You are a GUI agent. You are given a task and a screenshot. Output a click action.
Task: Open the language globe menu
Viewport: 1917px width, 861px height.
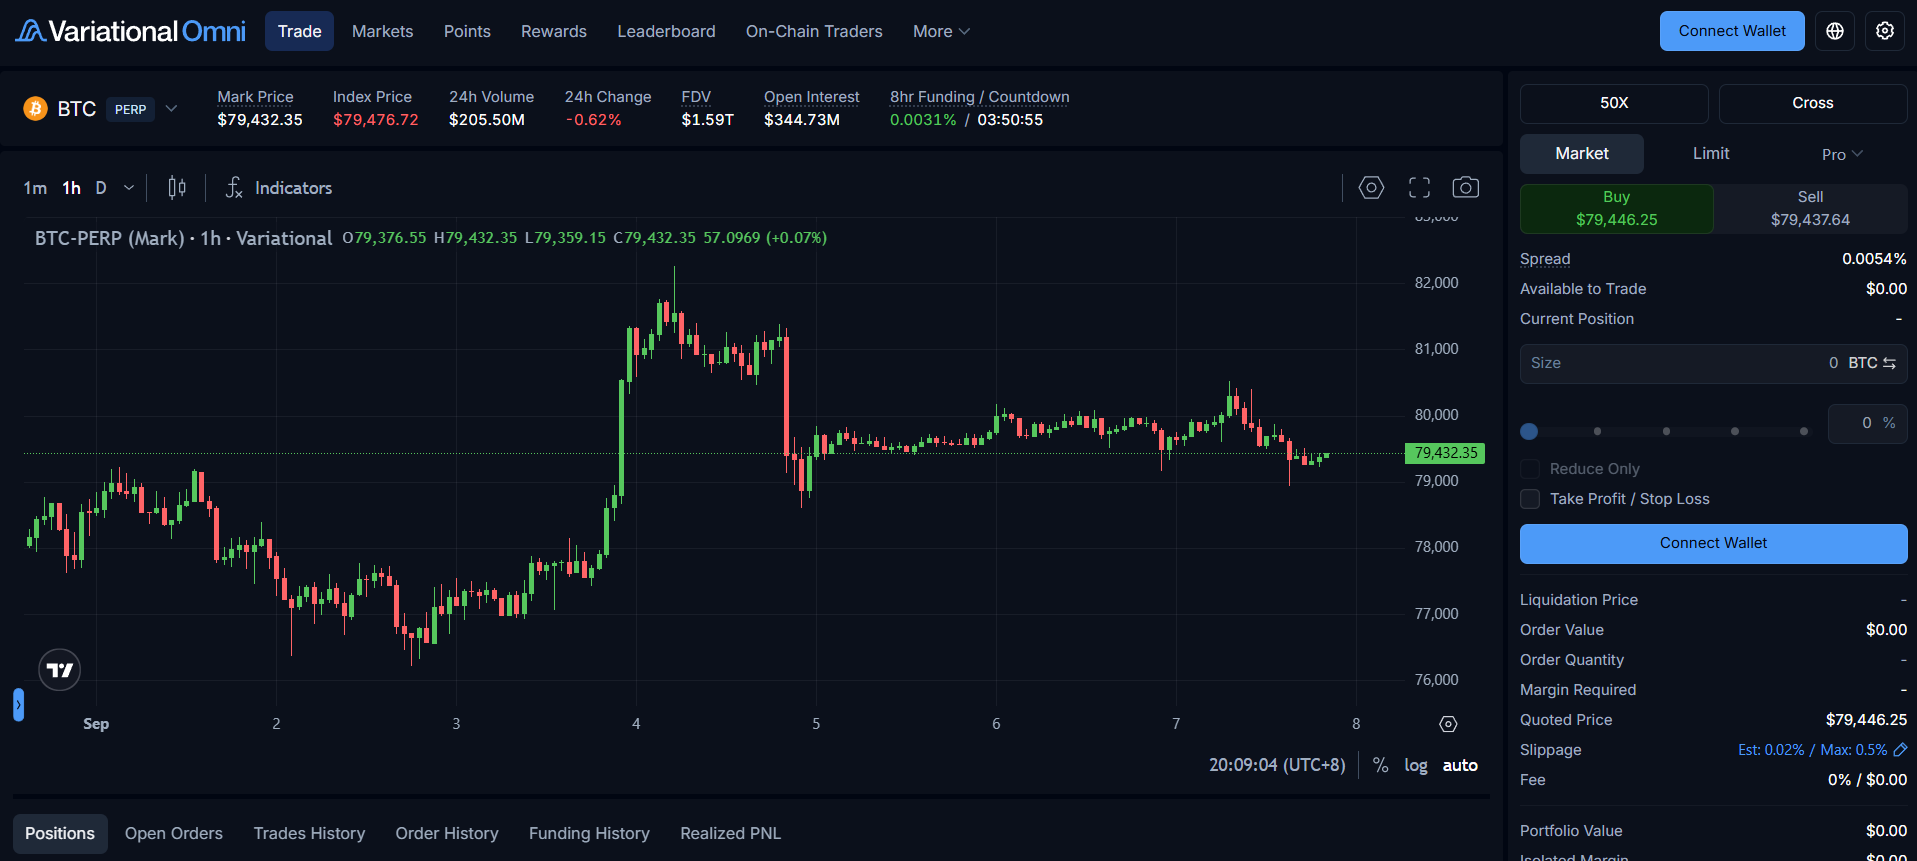1835,31
